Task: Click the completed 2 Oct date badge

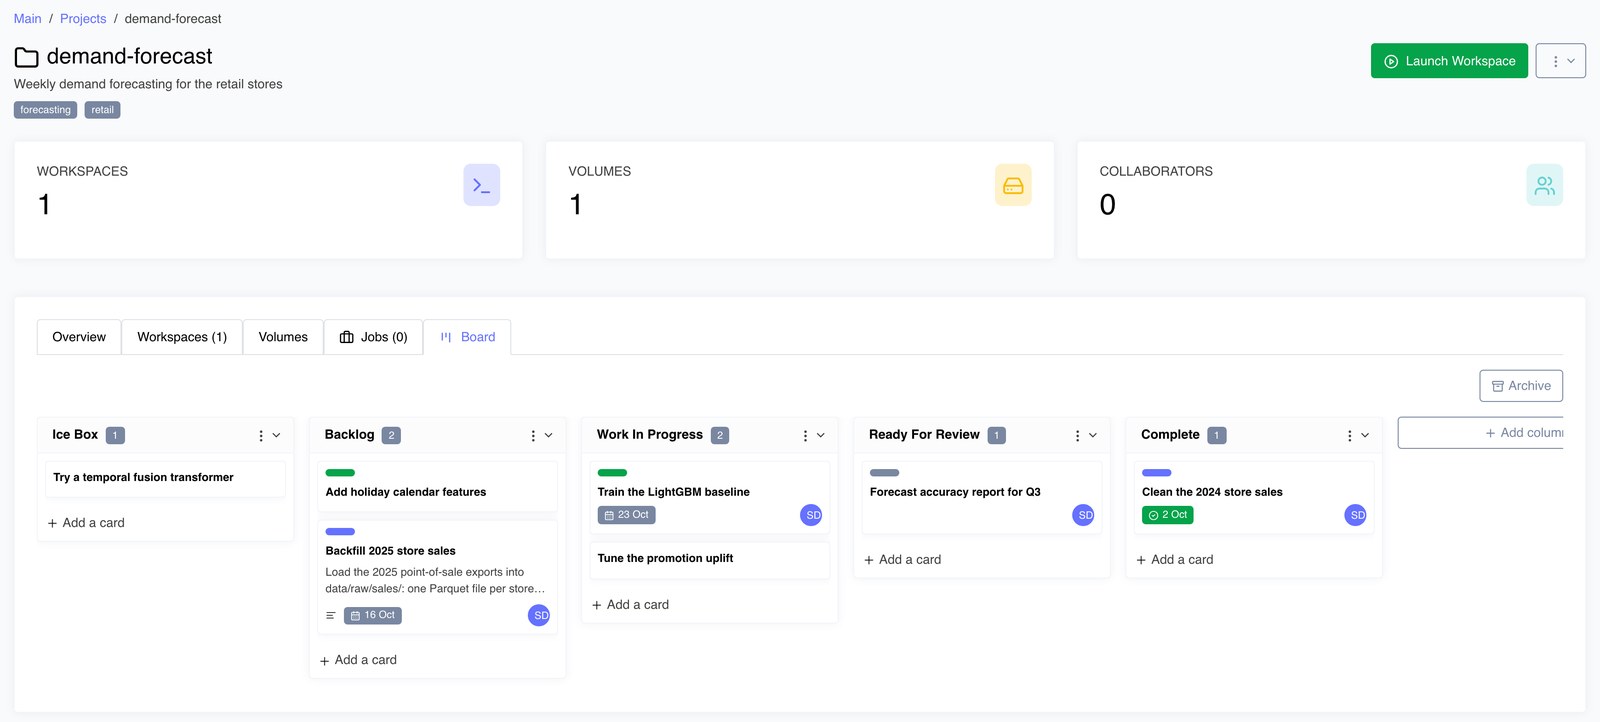Action: coord(1168,515)
